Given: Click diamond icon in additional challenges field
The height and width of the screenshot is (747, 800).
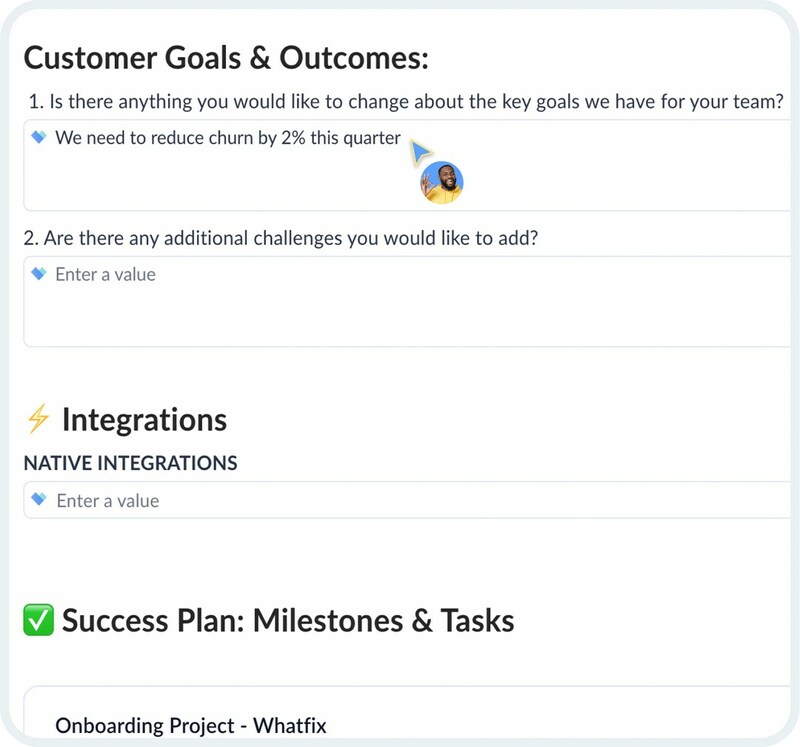Looking at the screenshot, I should click(x=39, y=273).
